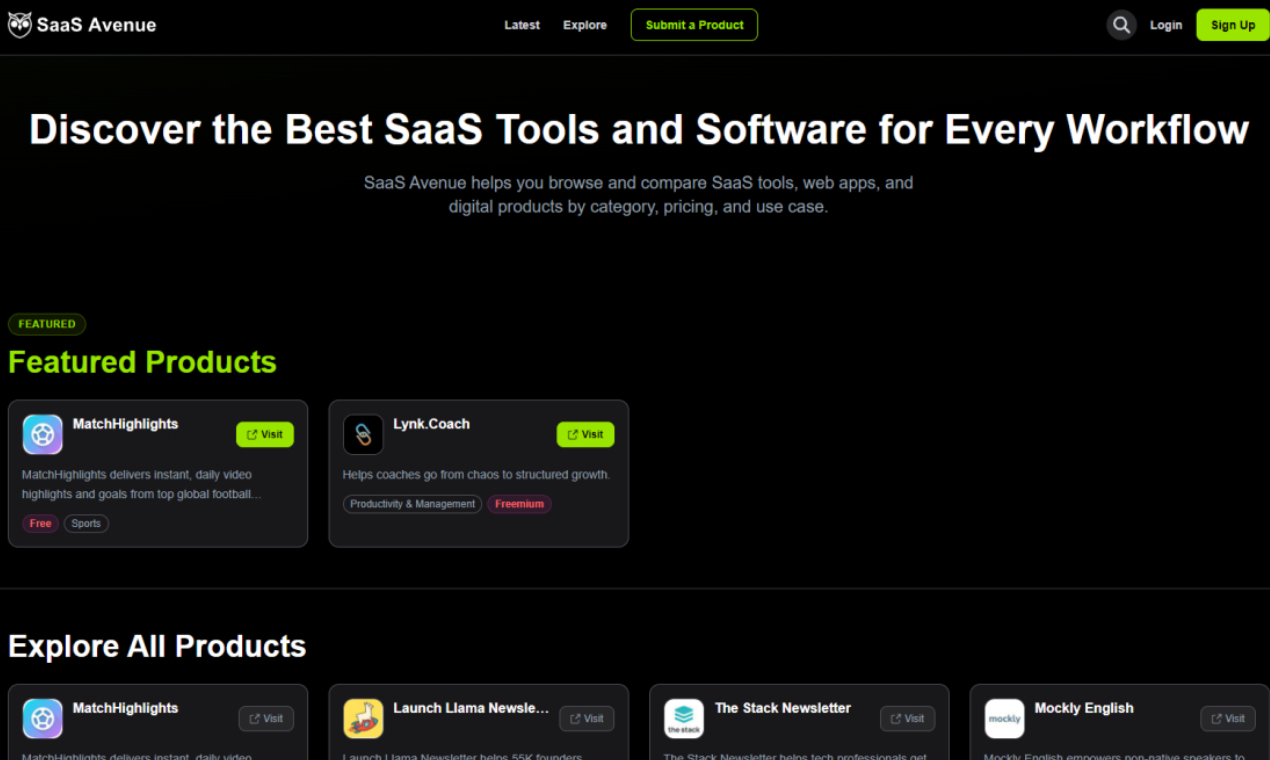Click Visit on Launch Llama Newsletter card

pyautogui.click(x=587, y=719)
